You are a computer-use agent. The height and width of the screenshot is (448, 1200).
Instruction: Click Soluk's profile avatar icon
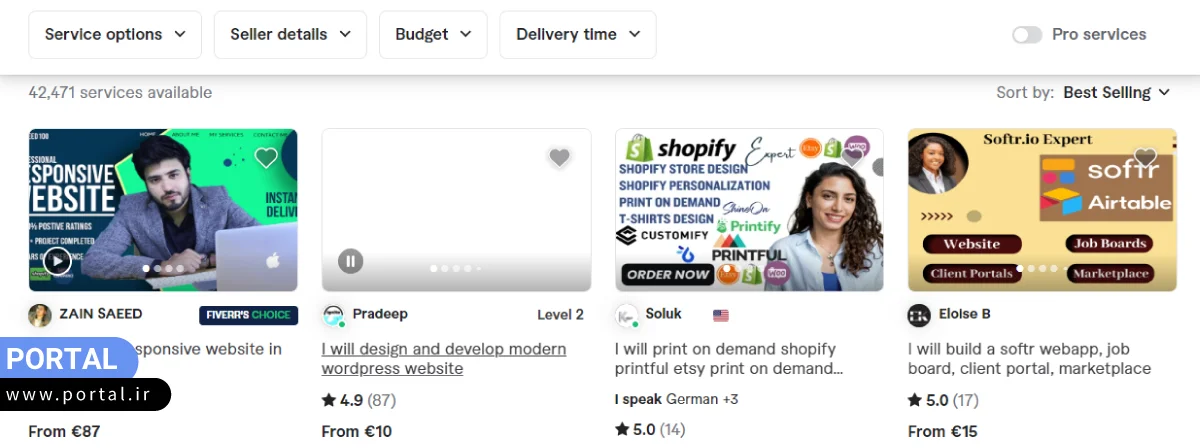[627, 315]
